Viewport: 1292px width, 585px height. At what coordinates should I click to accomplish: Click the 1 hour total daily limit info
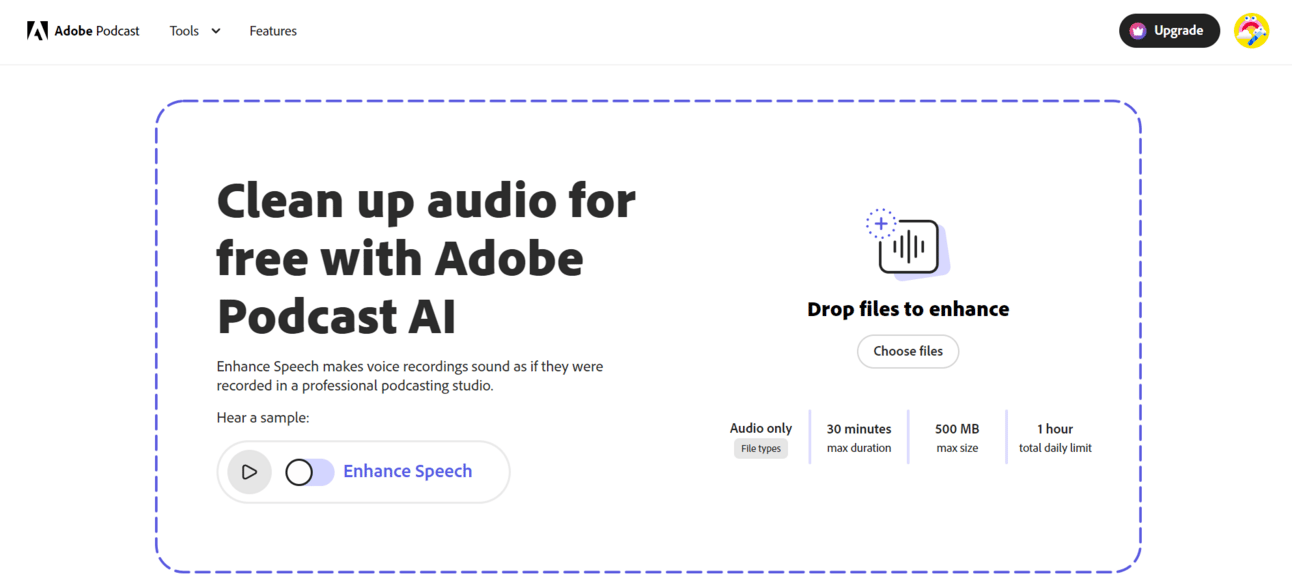[x=1055, y=438]
